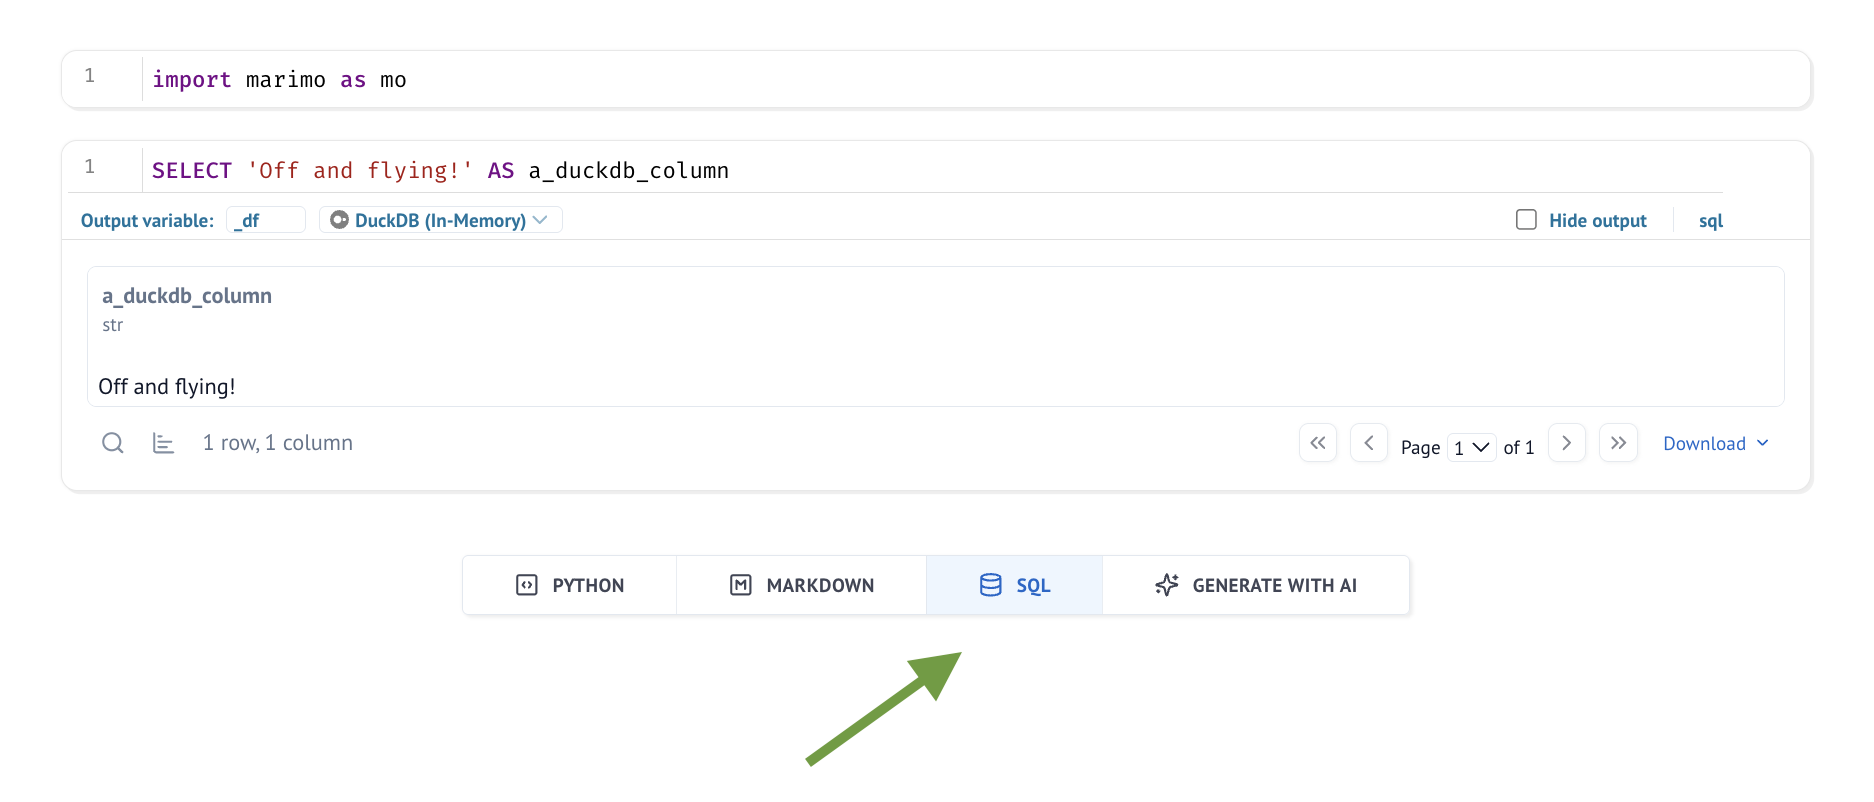Click the sql language toggle label
The image size is (1874, 802).
(1710, 220)
